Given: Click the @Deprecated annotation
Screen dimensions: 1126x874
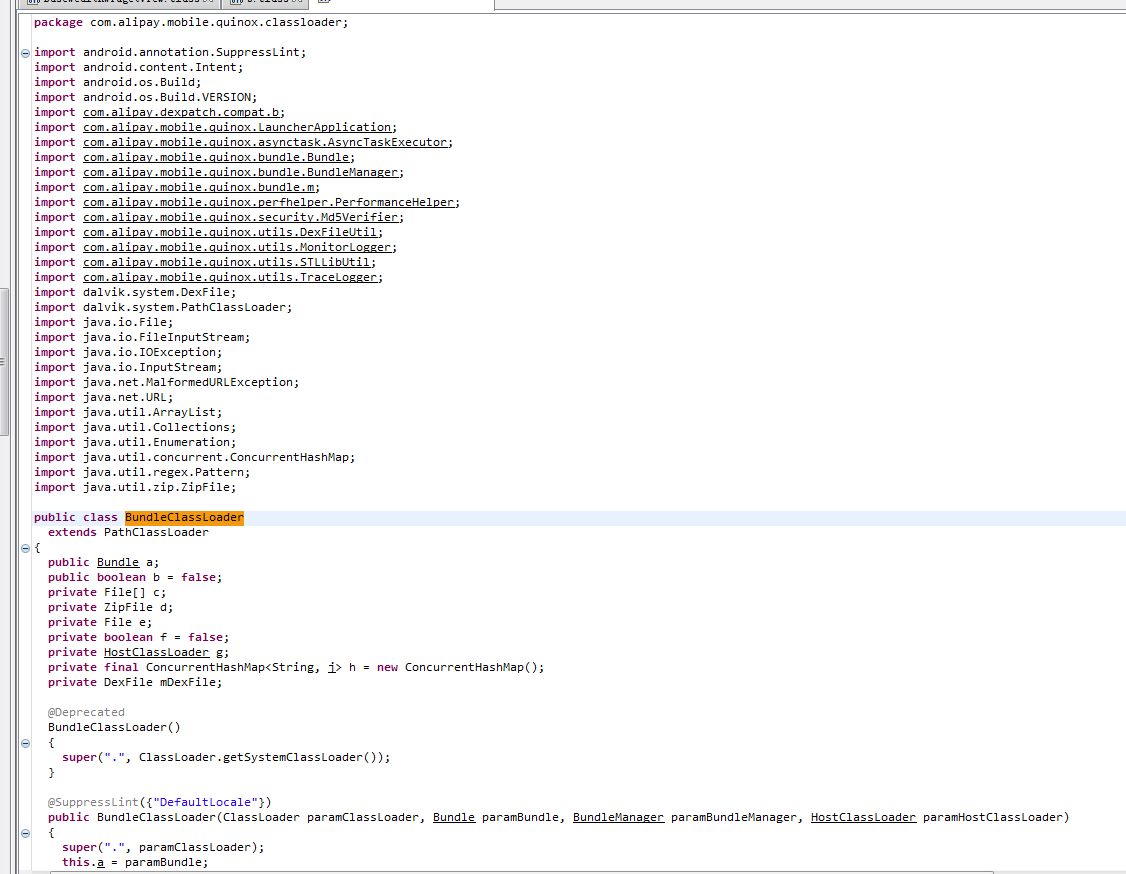Looking at the screenshot, I should [x=86, y=712].
